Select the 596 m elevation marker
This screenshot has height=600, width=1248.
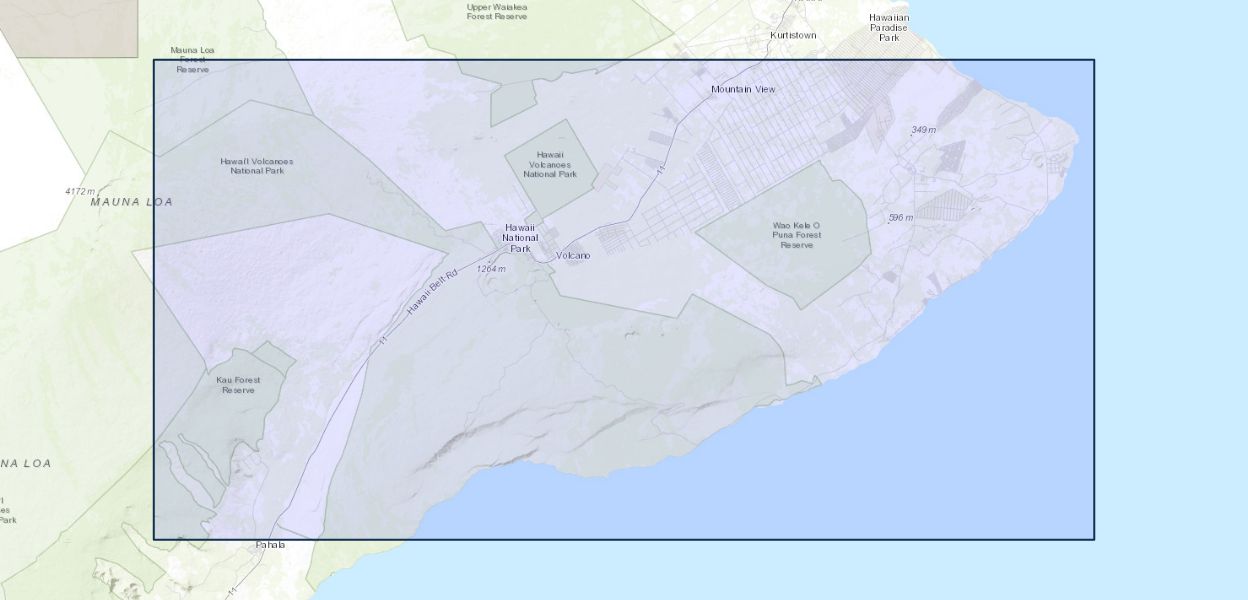(900, 217)
